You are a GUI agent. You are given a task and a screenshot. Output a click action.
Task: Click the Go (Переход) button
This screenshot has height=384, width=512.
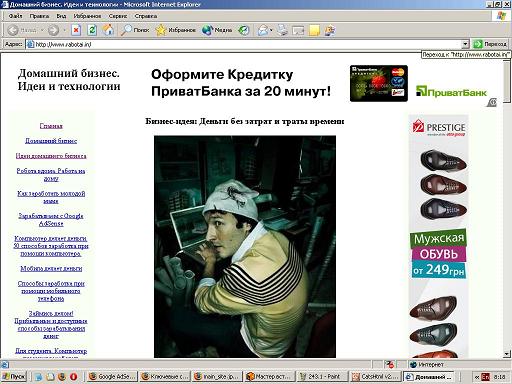(x=490, y=44)
